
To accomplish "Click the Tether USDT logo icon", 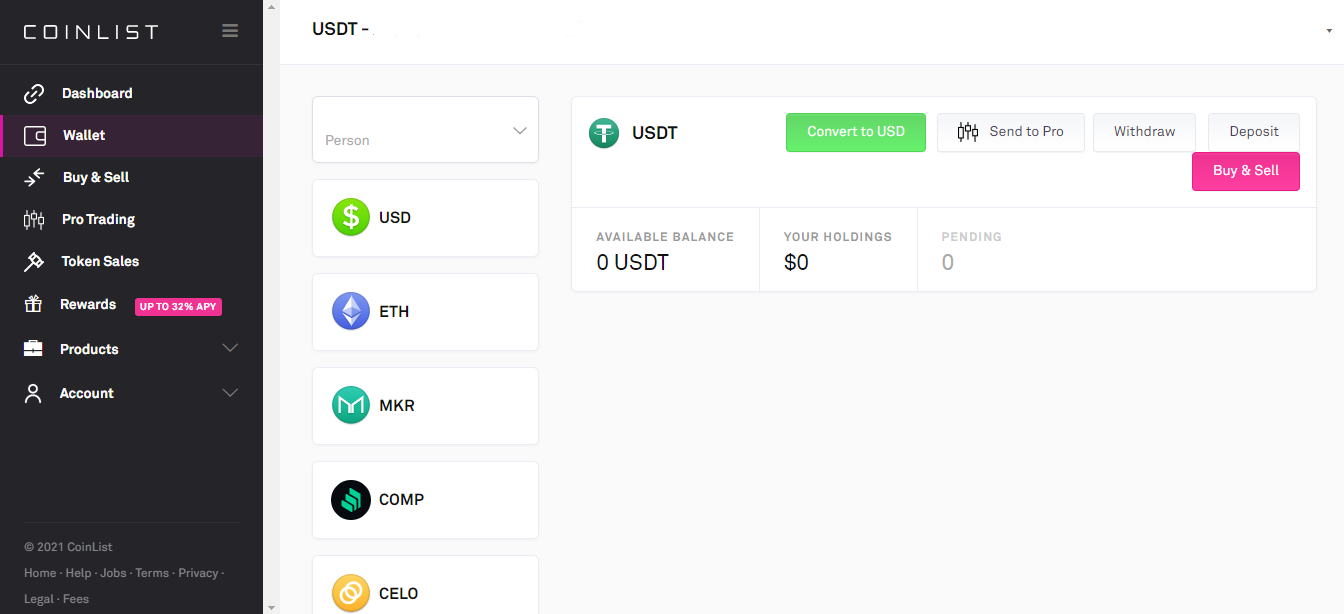I will (x=604, y=133).
